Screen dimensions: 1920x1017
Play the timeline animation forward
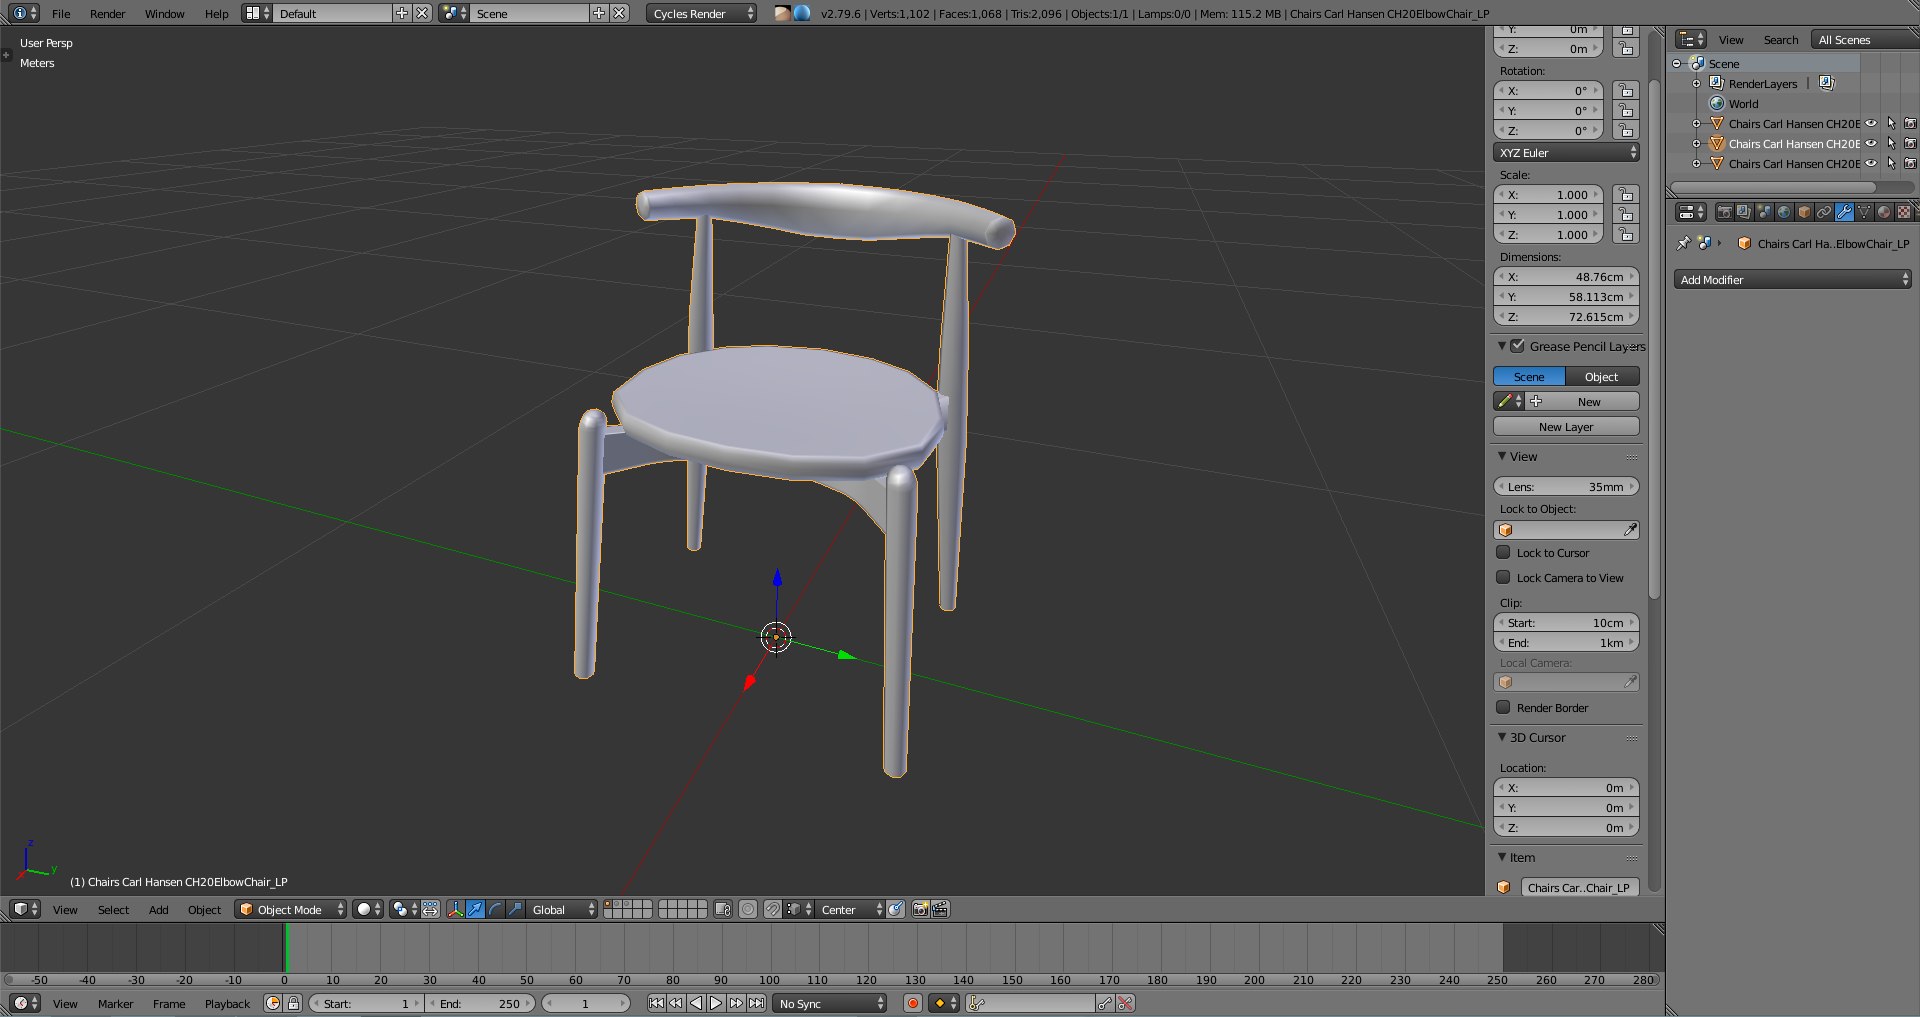[x=716, y=1003]
